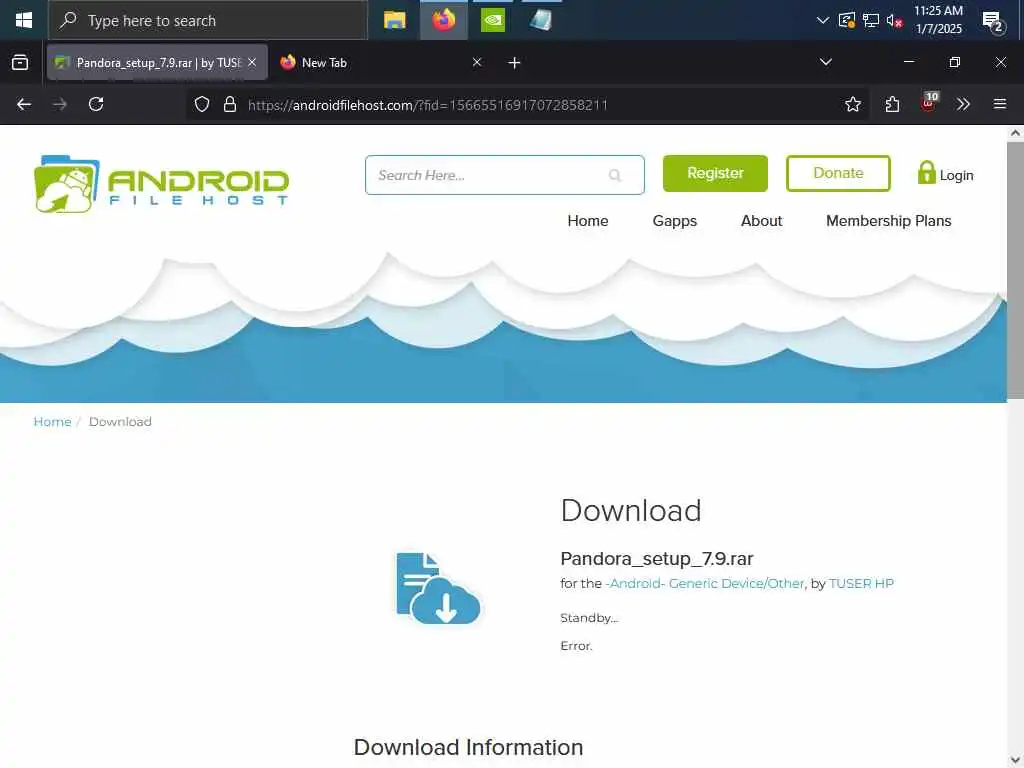Open a new browser tab
The image size is (1024, 768).
[515, 63]
